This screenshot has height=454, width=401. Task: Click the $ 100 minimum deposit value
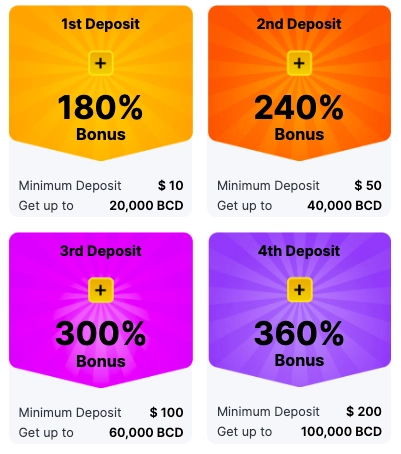166,412
